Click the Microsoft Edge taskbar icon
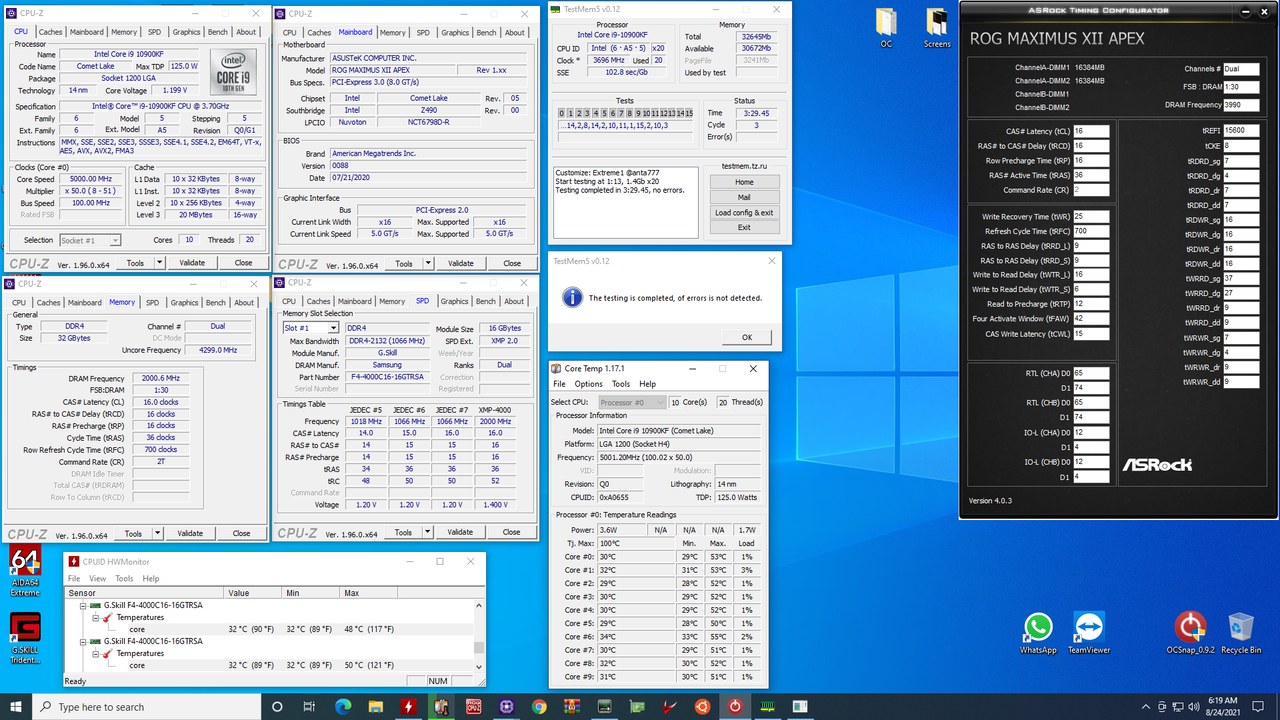The width and height of the screenshot is (1280, 720). coord(343,707)
